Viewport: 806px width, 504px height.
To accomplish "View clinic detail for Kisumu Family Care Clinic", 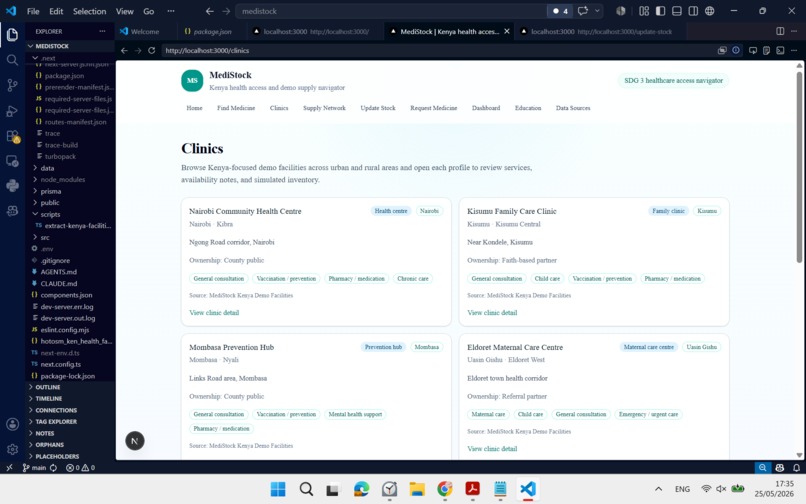I will coord(492,313).
